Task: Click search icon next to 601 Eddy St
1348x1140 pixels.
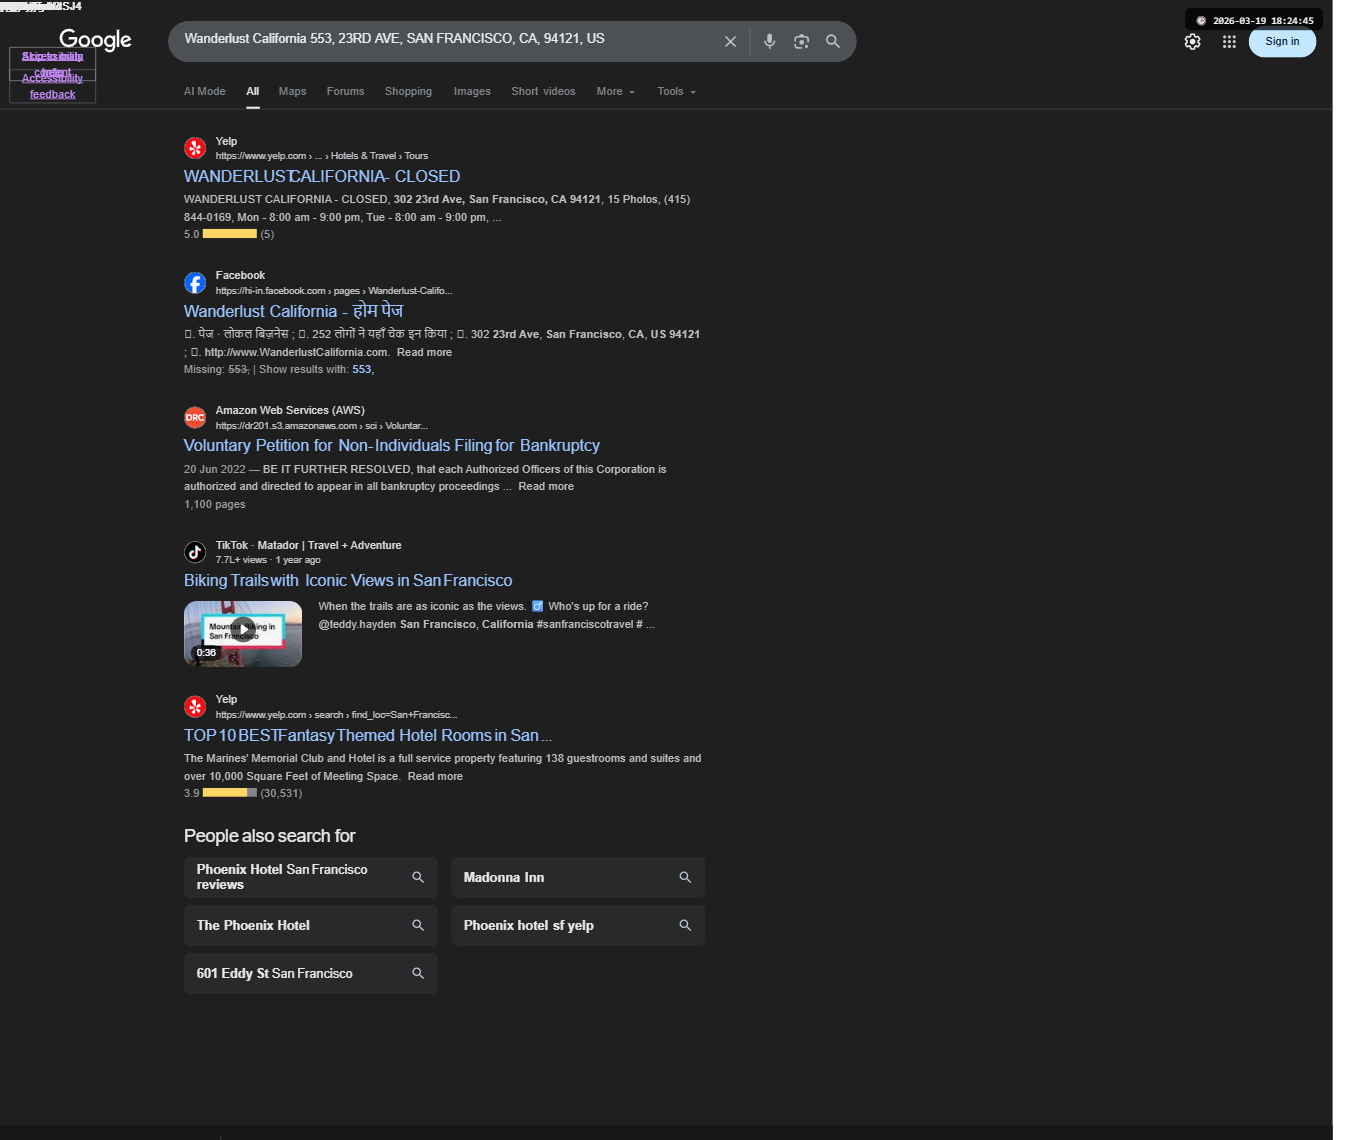Action: coord(418,973)
